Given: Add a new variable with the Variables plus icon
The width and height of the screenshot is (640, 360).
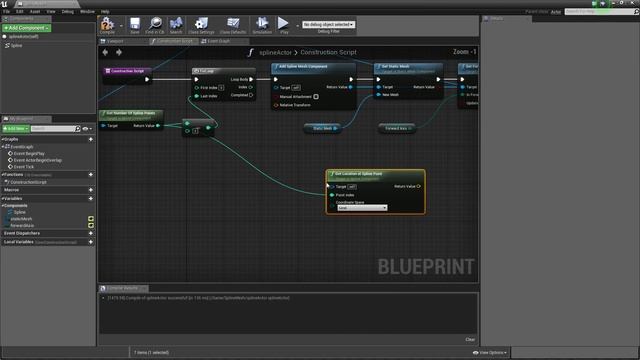Looking at the screenshot, I should 91,198.
